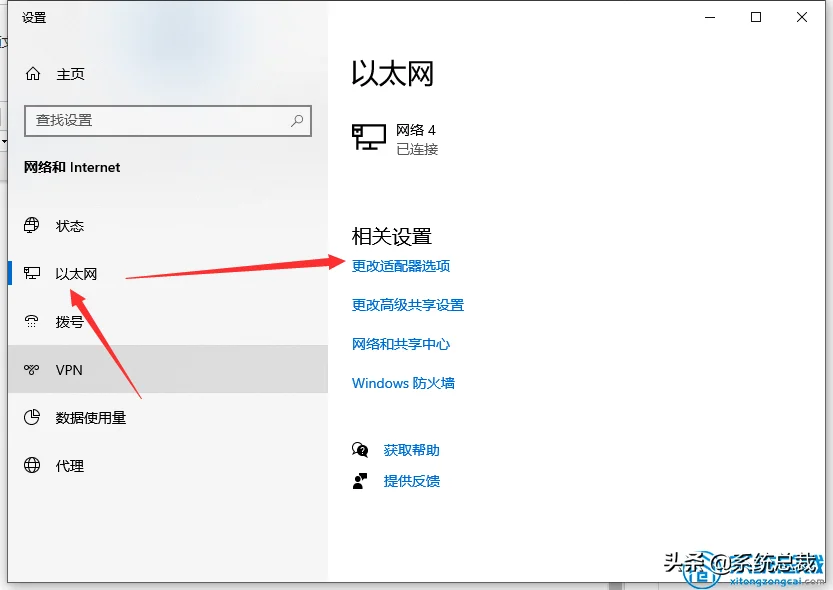Maximize the 设置 window
Screen dimensions: 833x590
pyautogui.click(x=755, y=18)
